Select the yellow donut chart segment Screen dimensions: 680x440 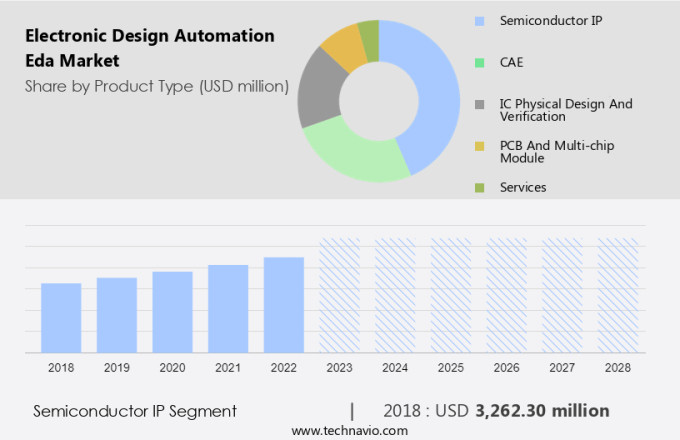tap(343, 47)
